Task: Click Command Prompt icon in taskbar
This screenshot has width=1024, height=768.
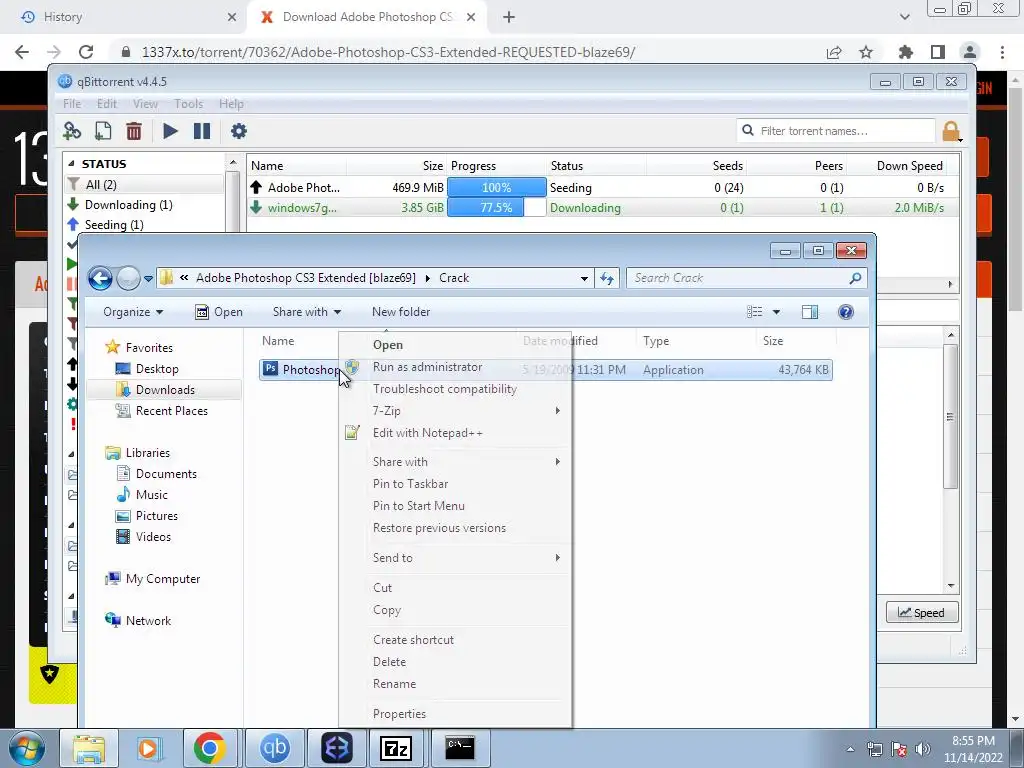Action: pos(460,748)
